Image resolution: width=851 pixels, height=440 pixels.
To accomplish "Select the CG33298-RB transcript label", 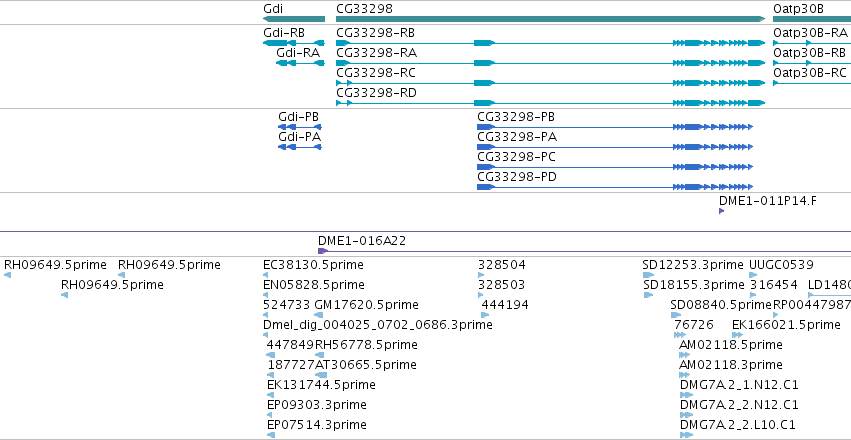I will (376, 33).
